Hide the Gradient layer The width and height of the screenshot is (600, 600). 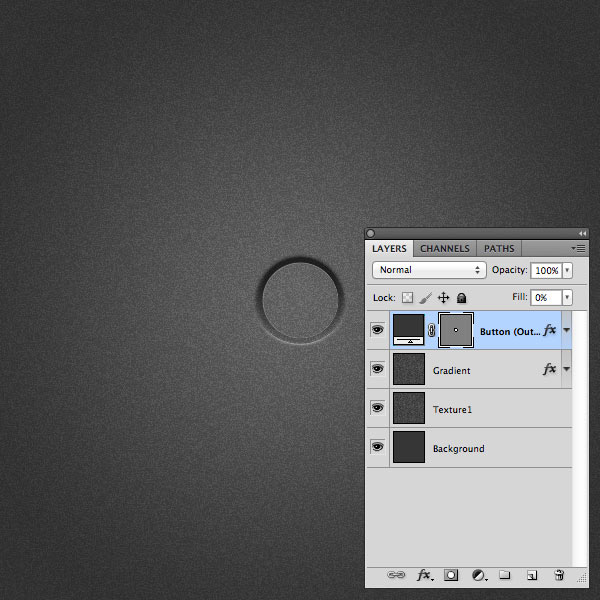coord(377,368)
